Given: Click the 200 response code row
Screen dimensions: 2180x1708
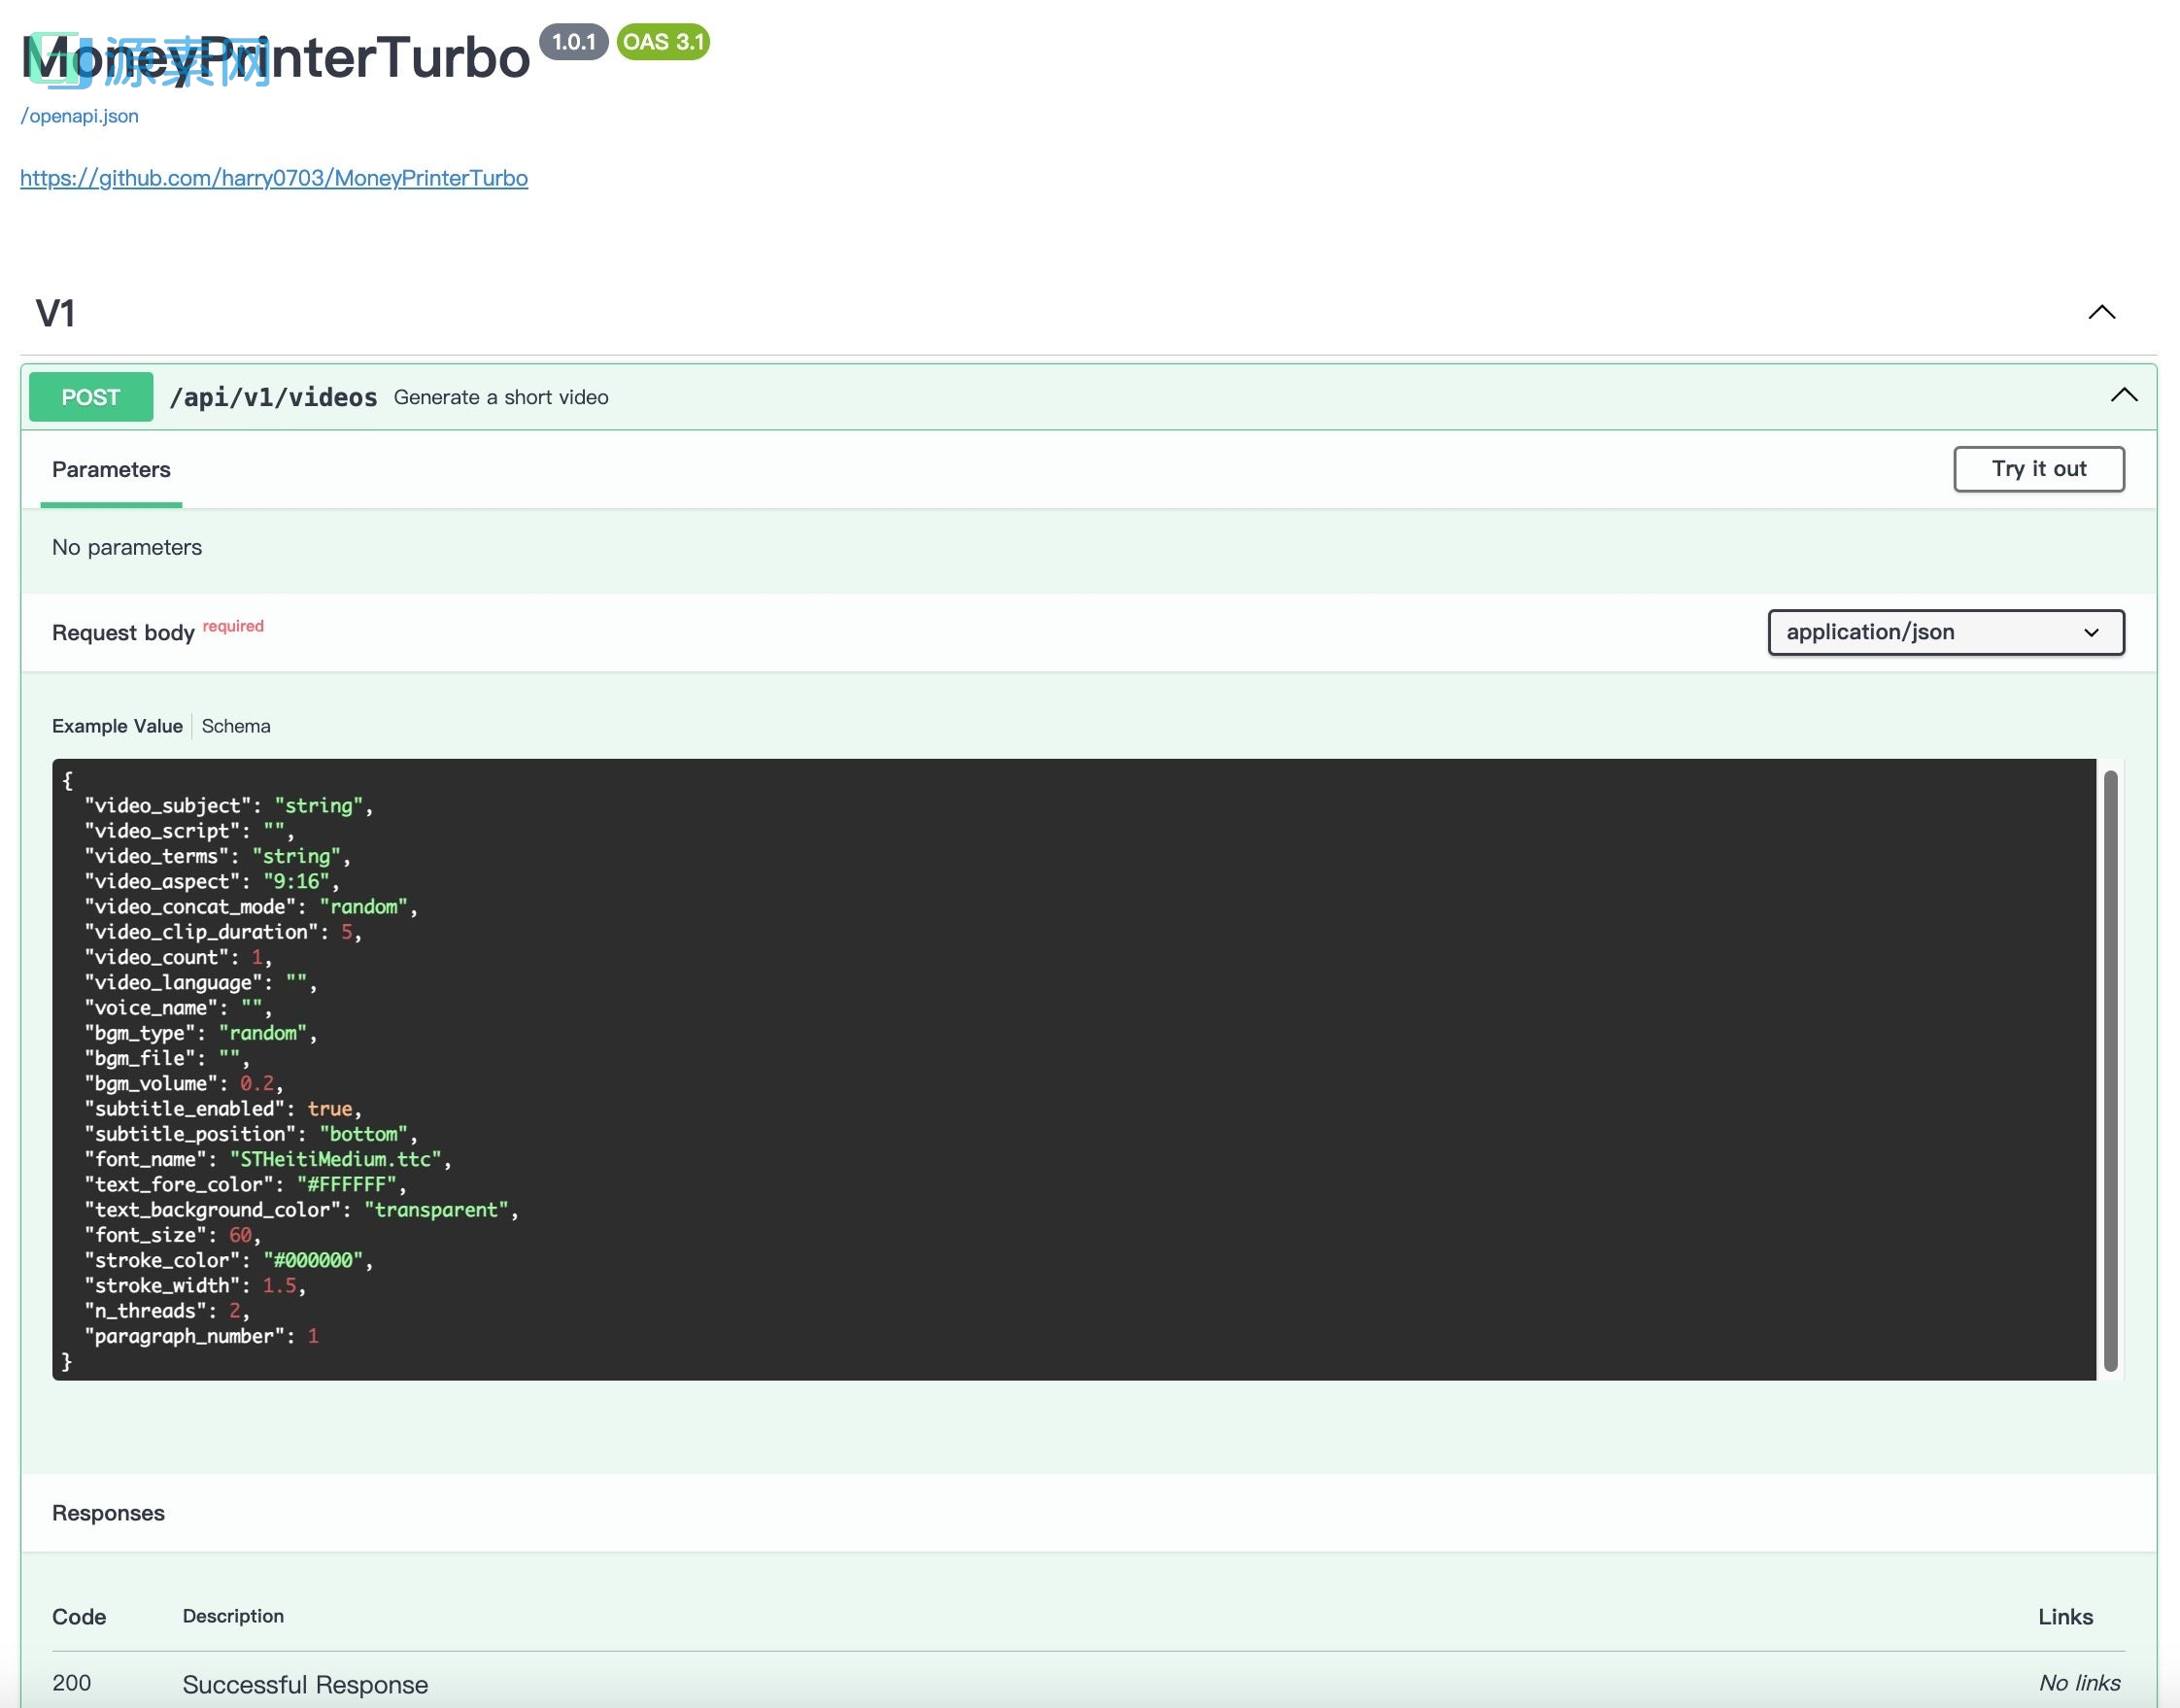Looking at the screenshot, I should 72,1683.
